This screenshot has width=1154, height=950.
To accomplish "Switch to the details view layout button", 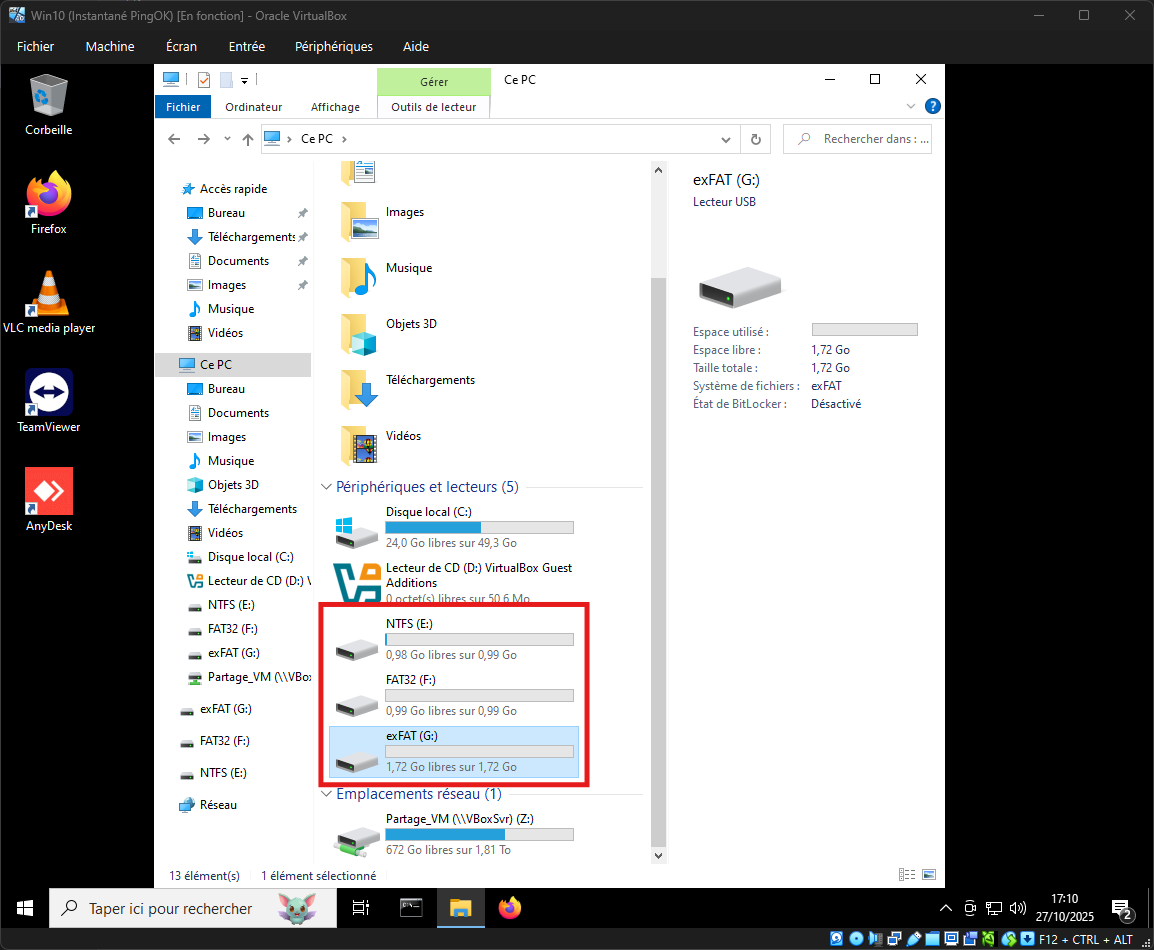I will click(907, 875).
